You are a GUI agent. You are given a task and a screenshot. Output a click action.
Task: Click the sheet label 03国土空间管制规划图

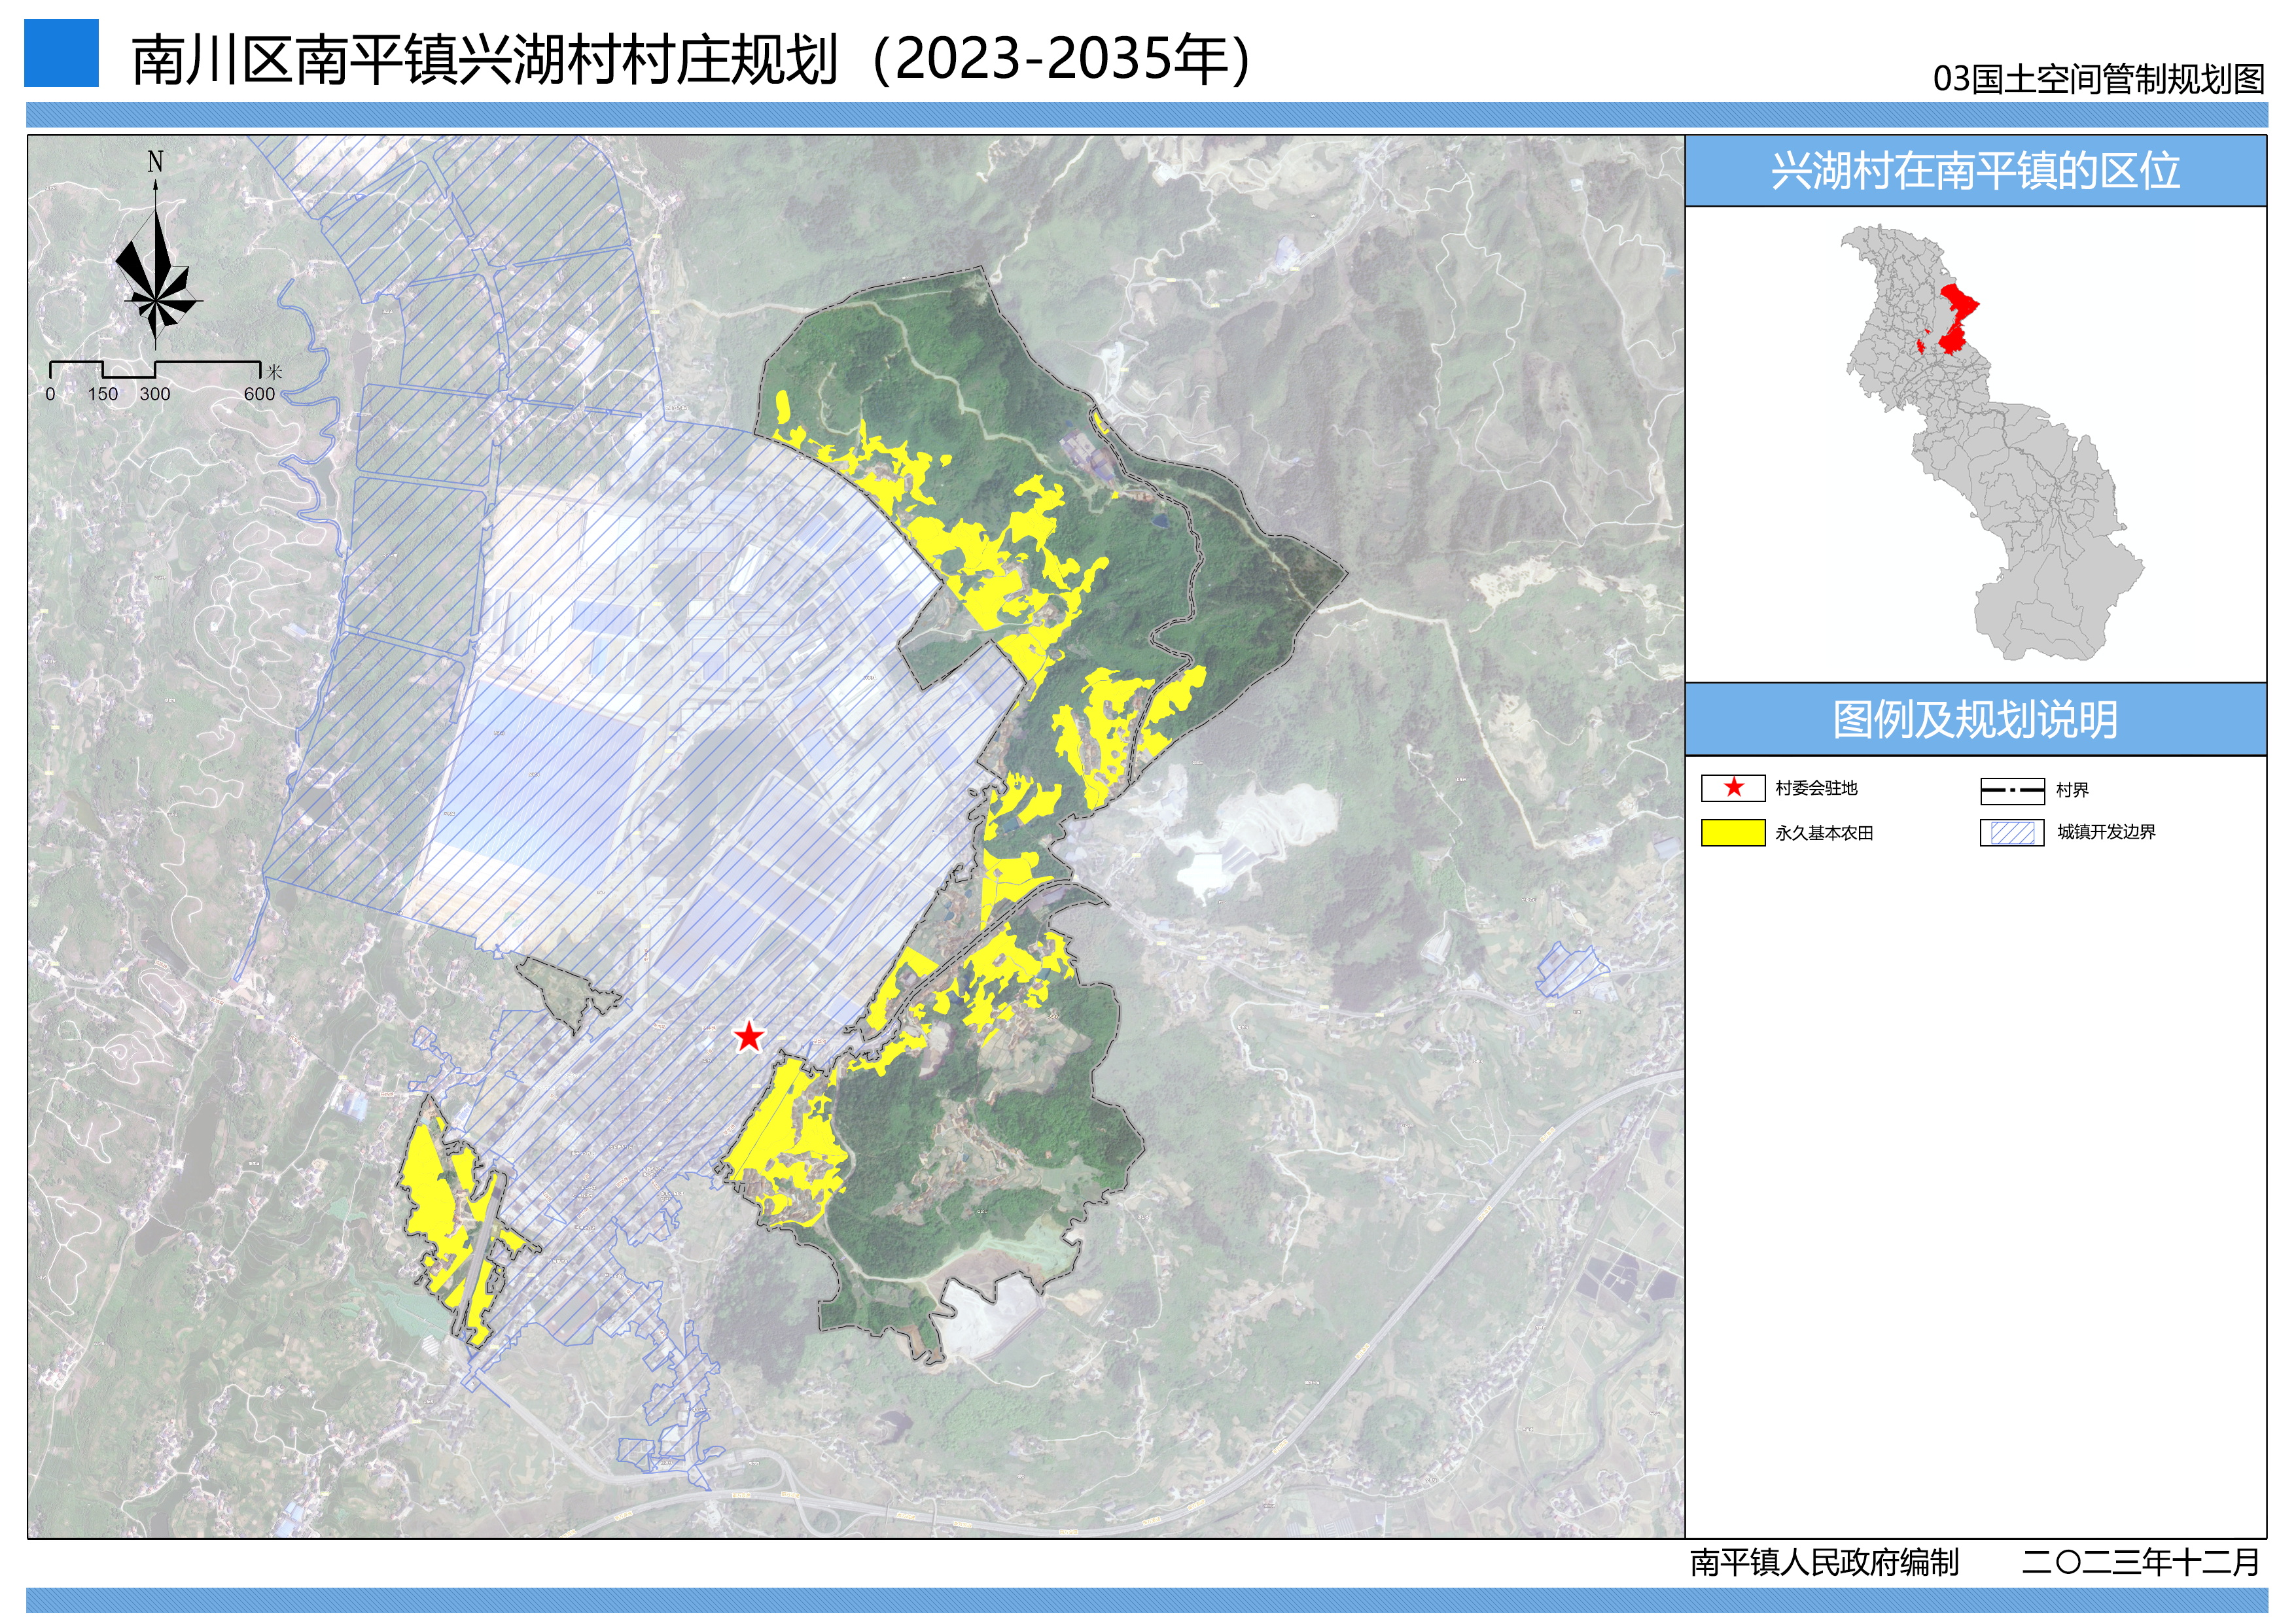[x=2099, y=79]
